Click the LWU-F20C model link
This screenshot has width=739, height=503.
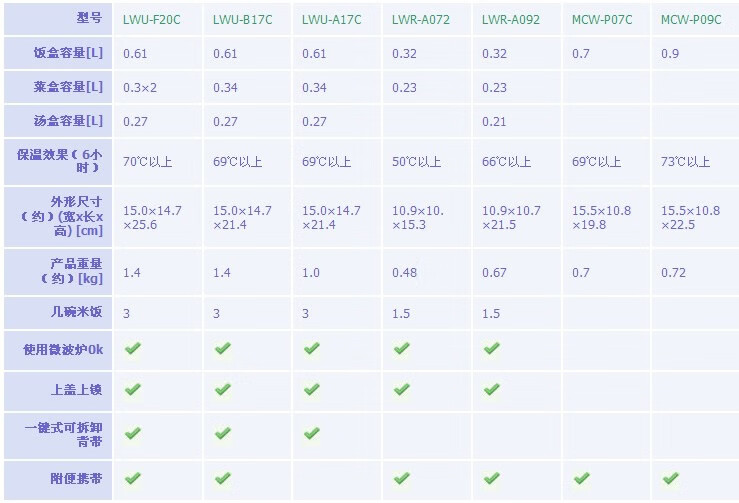150,19
